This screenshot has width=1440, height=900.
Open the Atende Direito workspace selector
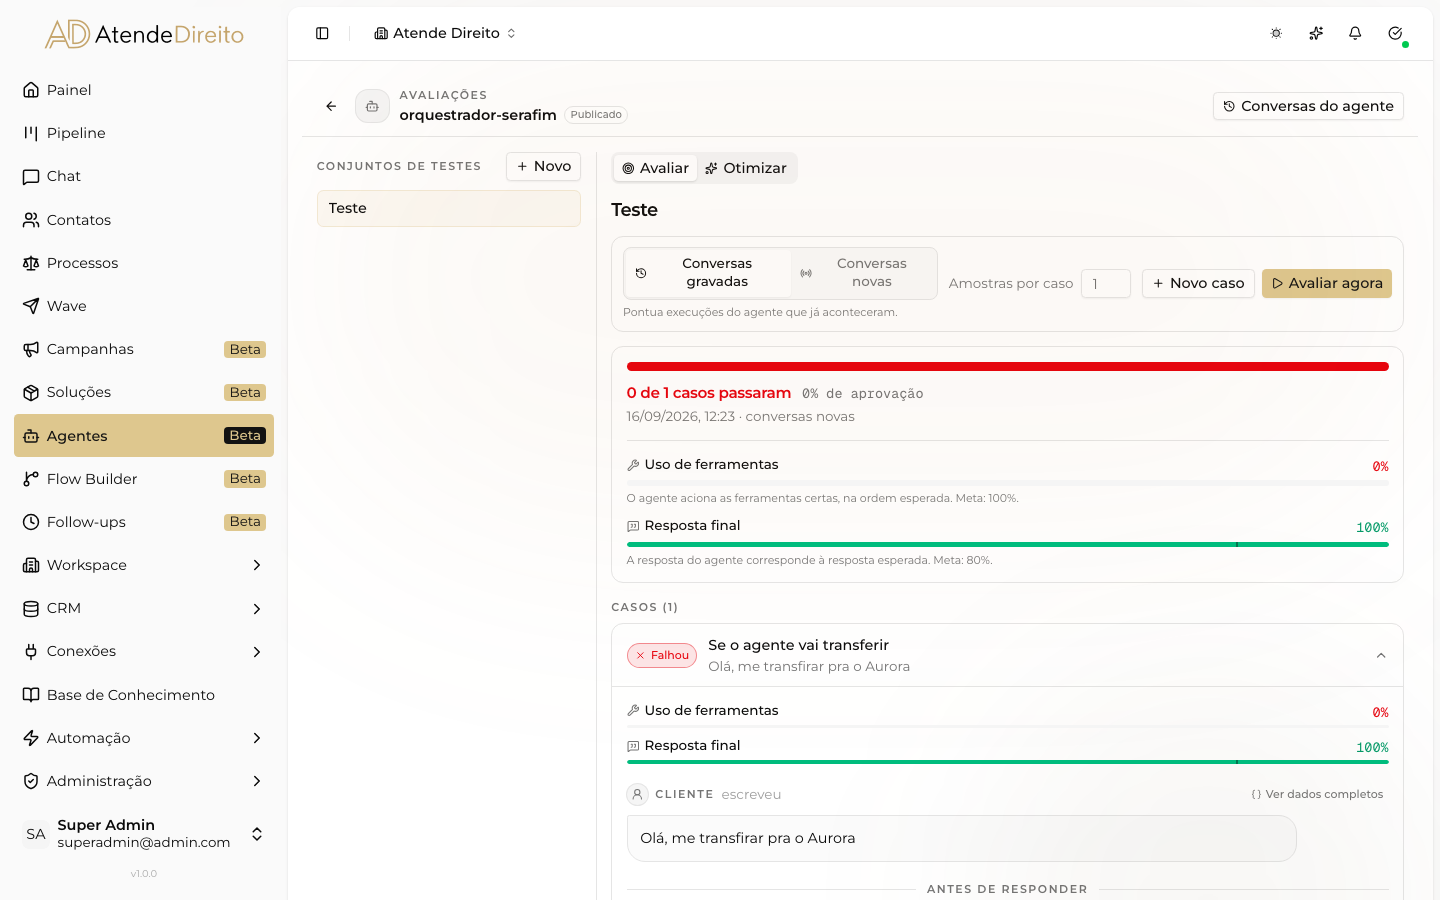[445, 33]
